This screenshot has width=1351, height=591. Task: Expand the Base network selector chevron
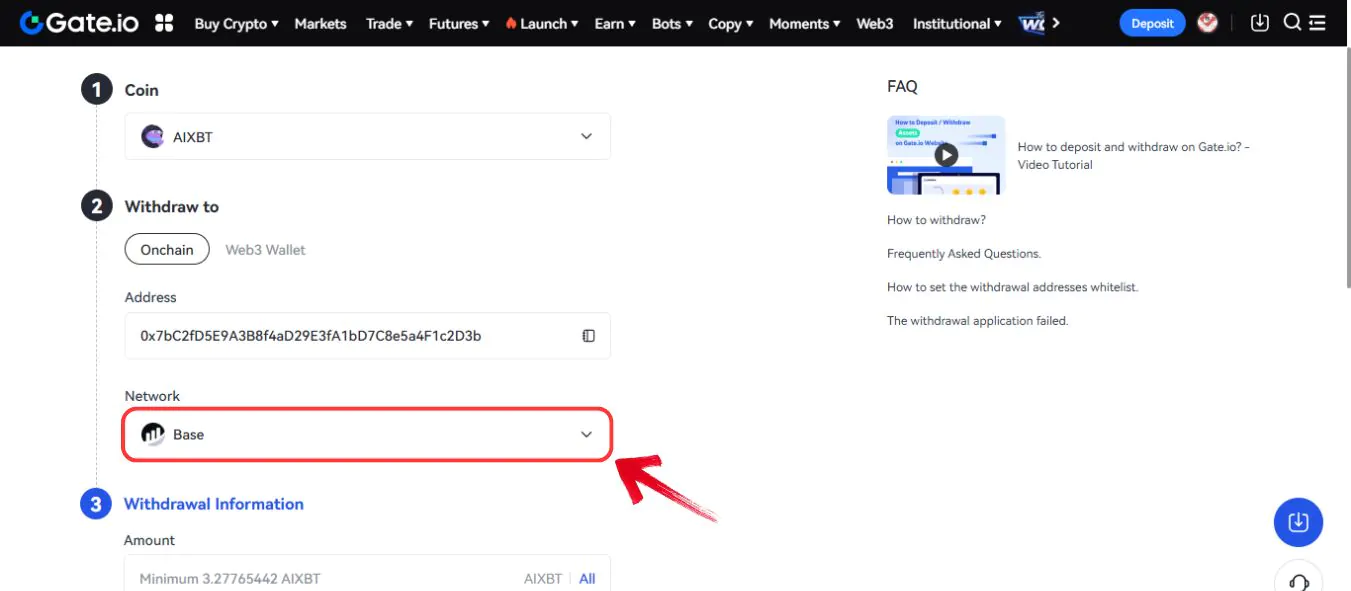pyautogui.click(x=587, y=435)
